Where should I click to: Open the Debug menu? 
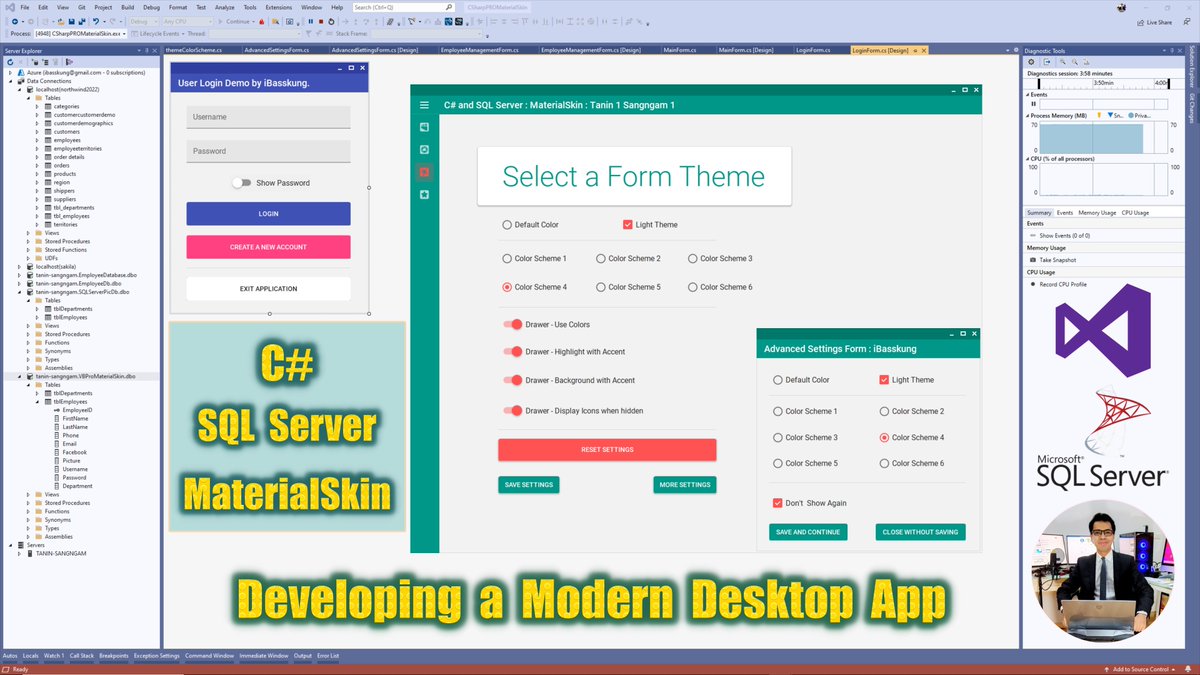[151, 7]
